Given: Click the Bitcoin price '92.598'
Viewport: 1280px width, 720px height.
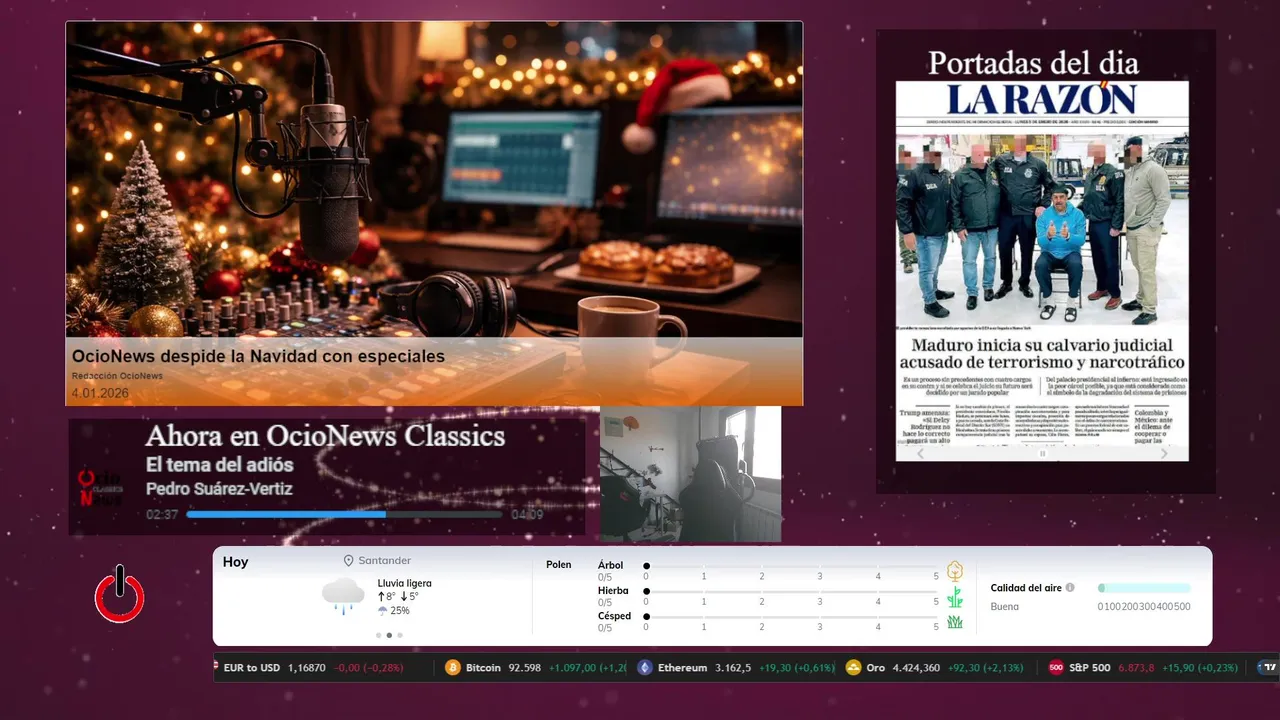Looking at the screenshot, I should tap(525, 667).
